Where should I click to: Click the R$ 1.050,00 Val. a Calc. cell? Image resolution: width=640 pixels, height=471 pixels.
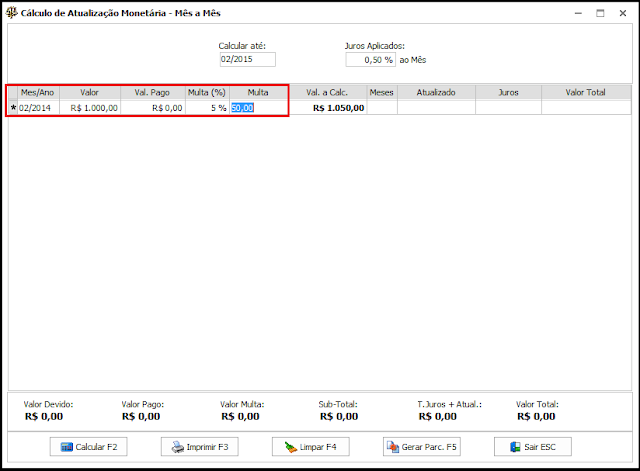coord(328,108)
